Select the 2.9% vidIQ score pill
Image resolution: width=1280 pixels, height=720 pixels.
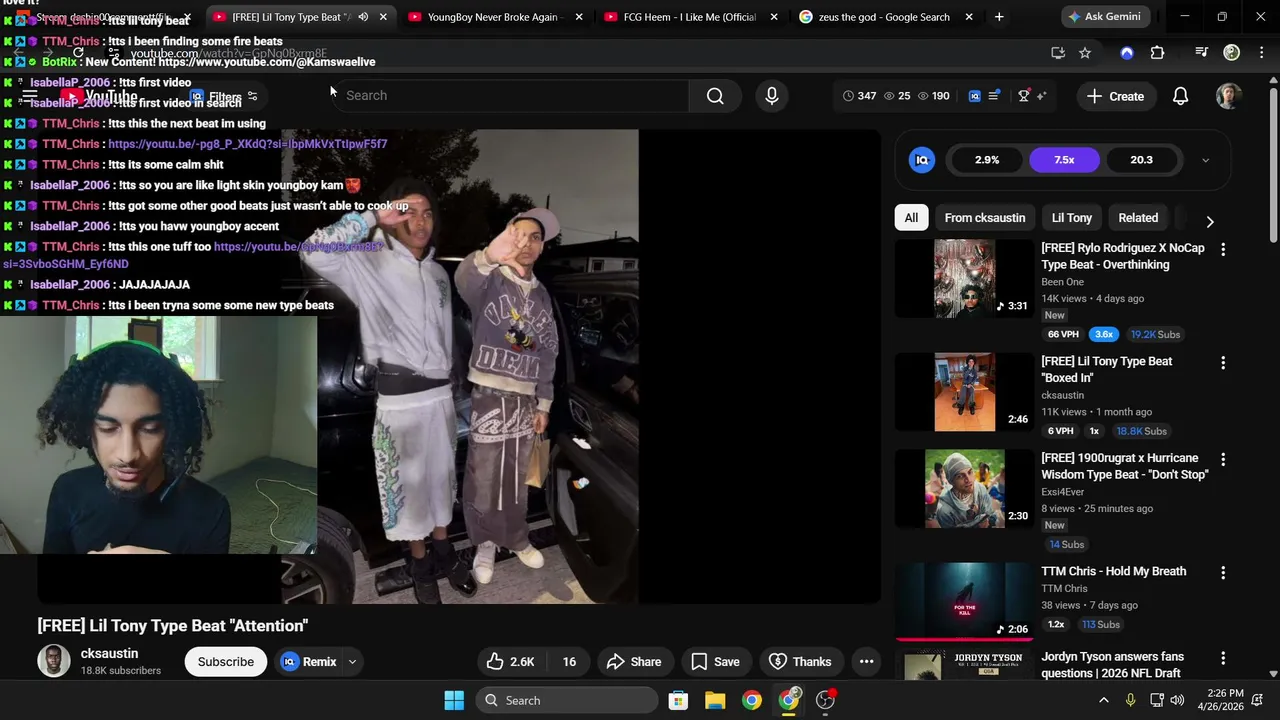pos(987,160)
